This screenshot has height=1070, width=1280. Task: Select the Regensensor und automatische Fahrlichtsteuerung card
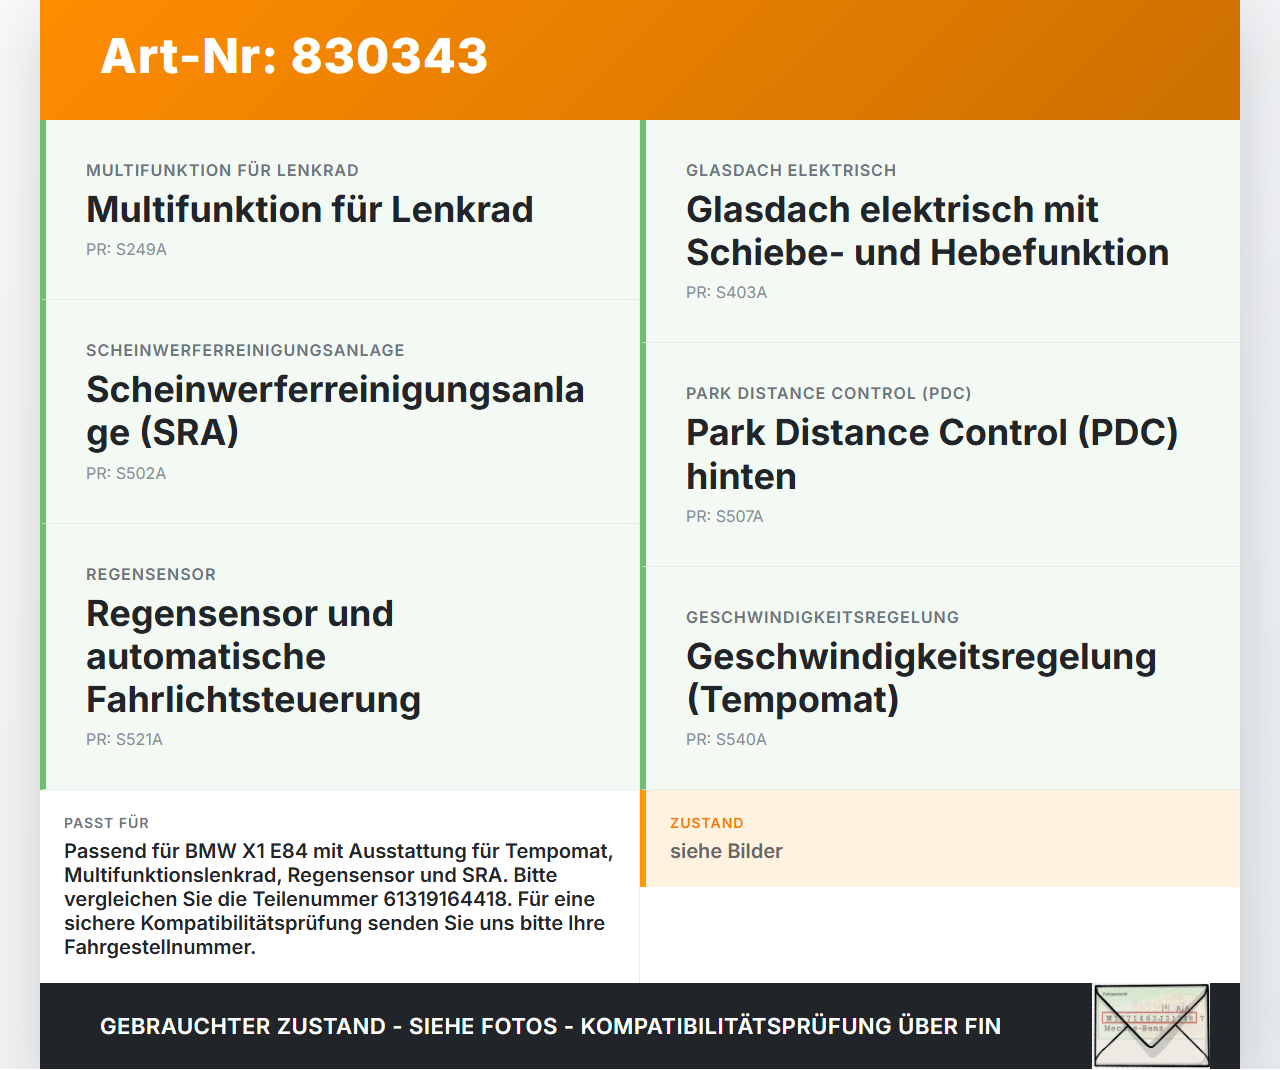pyautogui.click(x=340, y=657)
